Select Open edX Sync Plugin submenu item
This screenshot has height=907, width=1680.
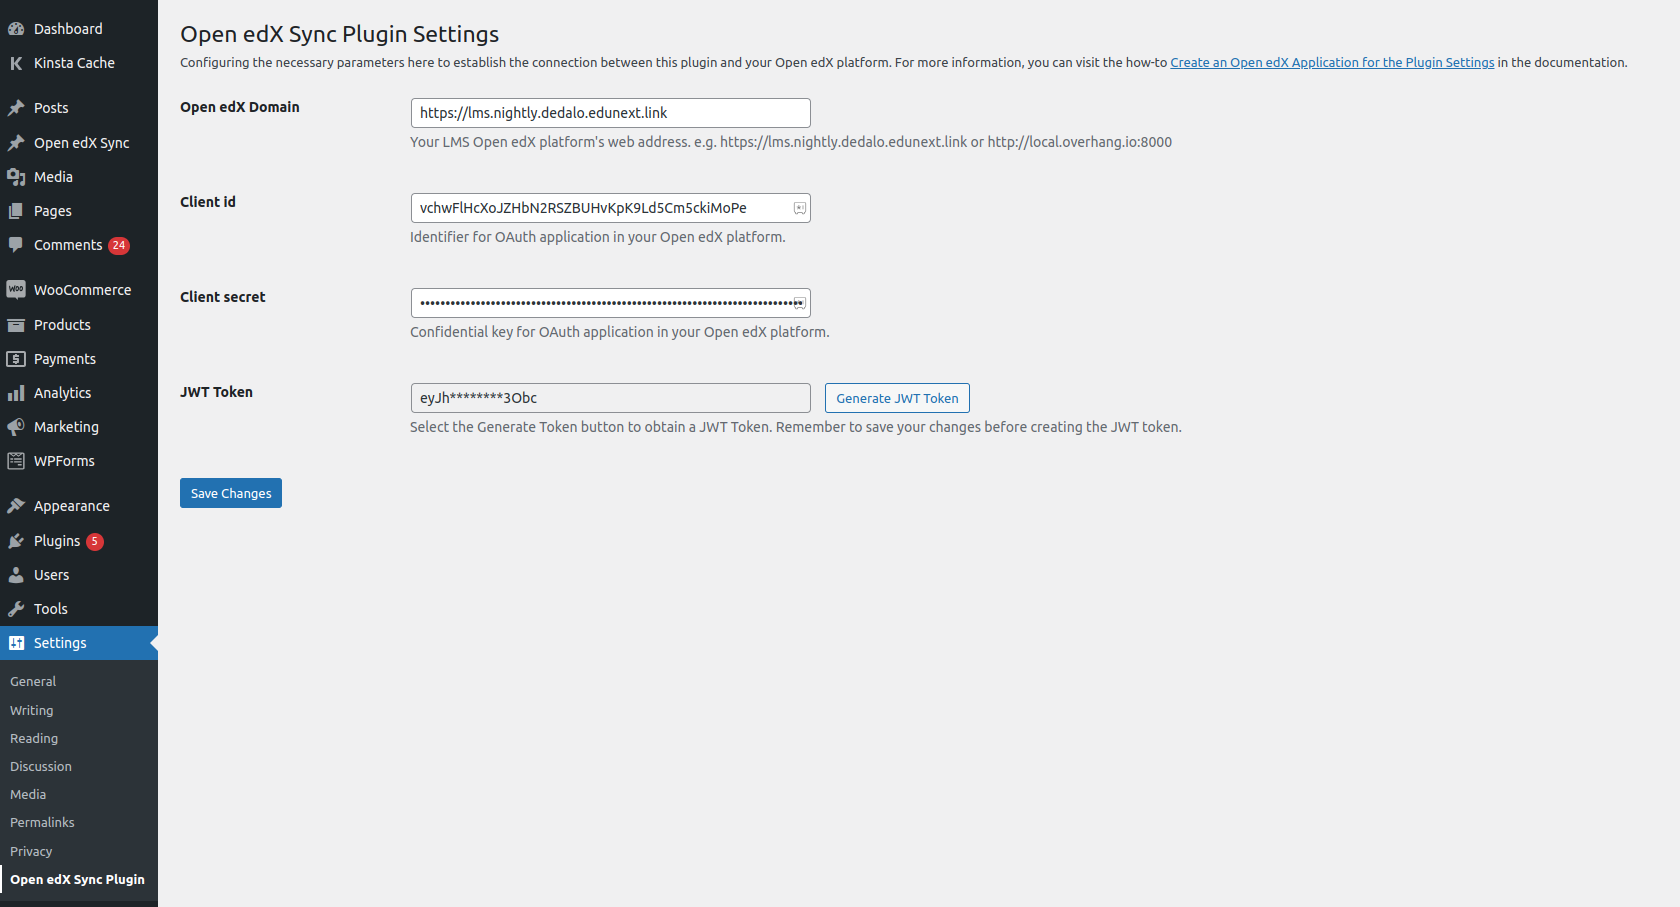pos(77,880)
